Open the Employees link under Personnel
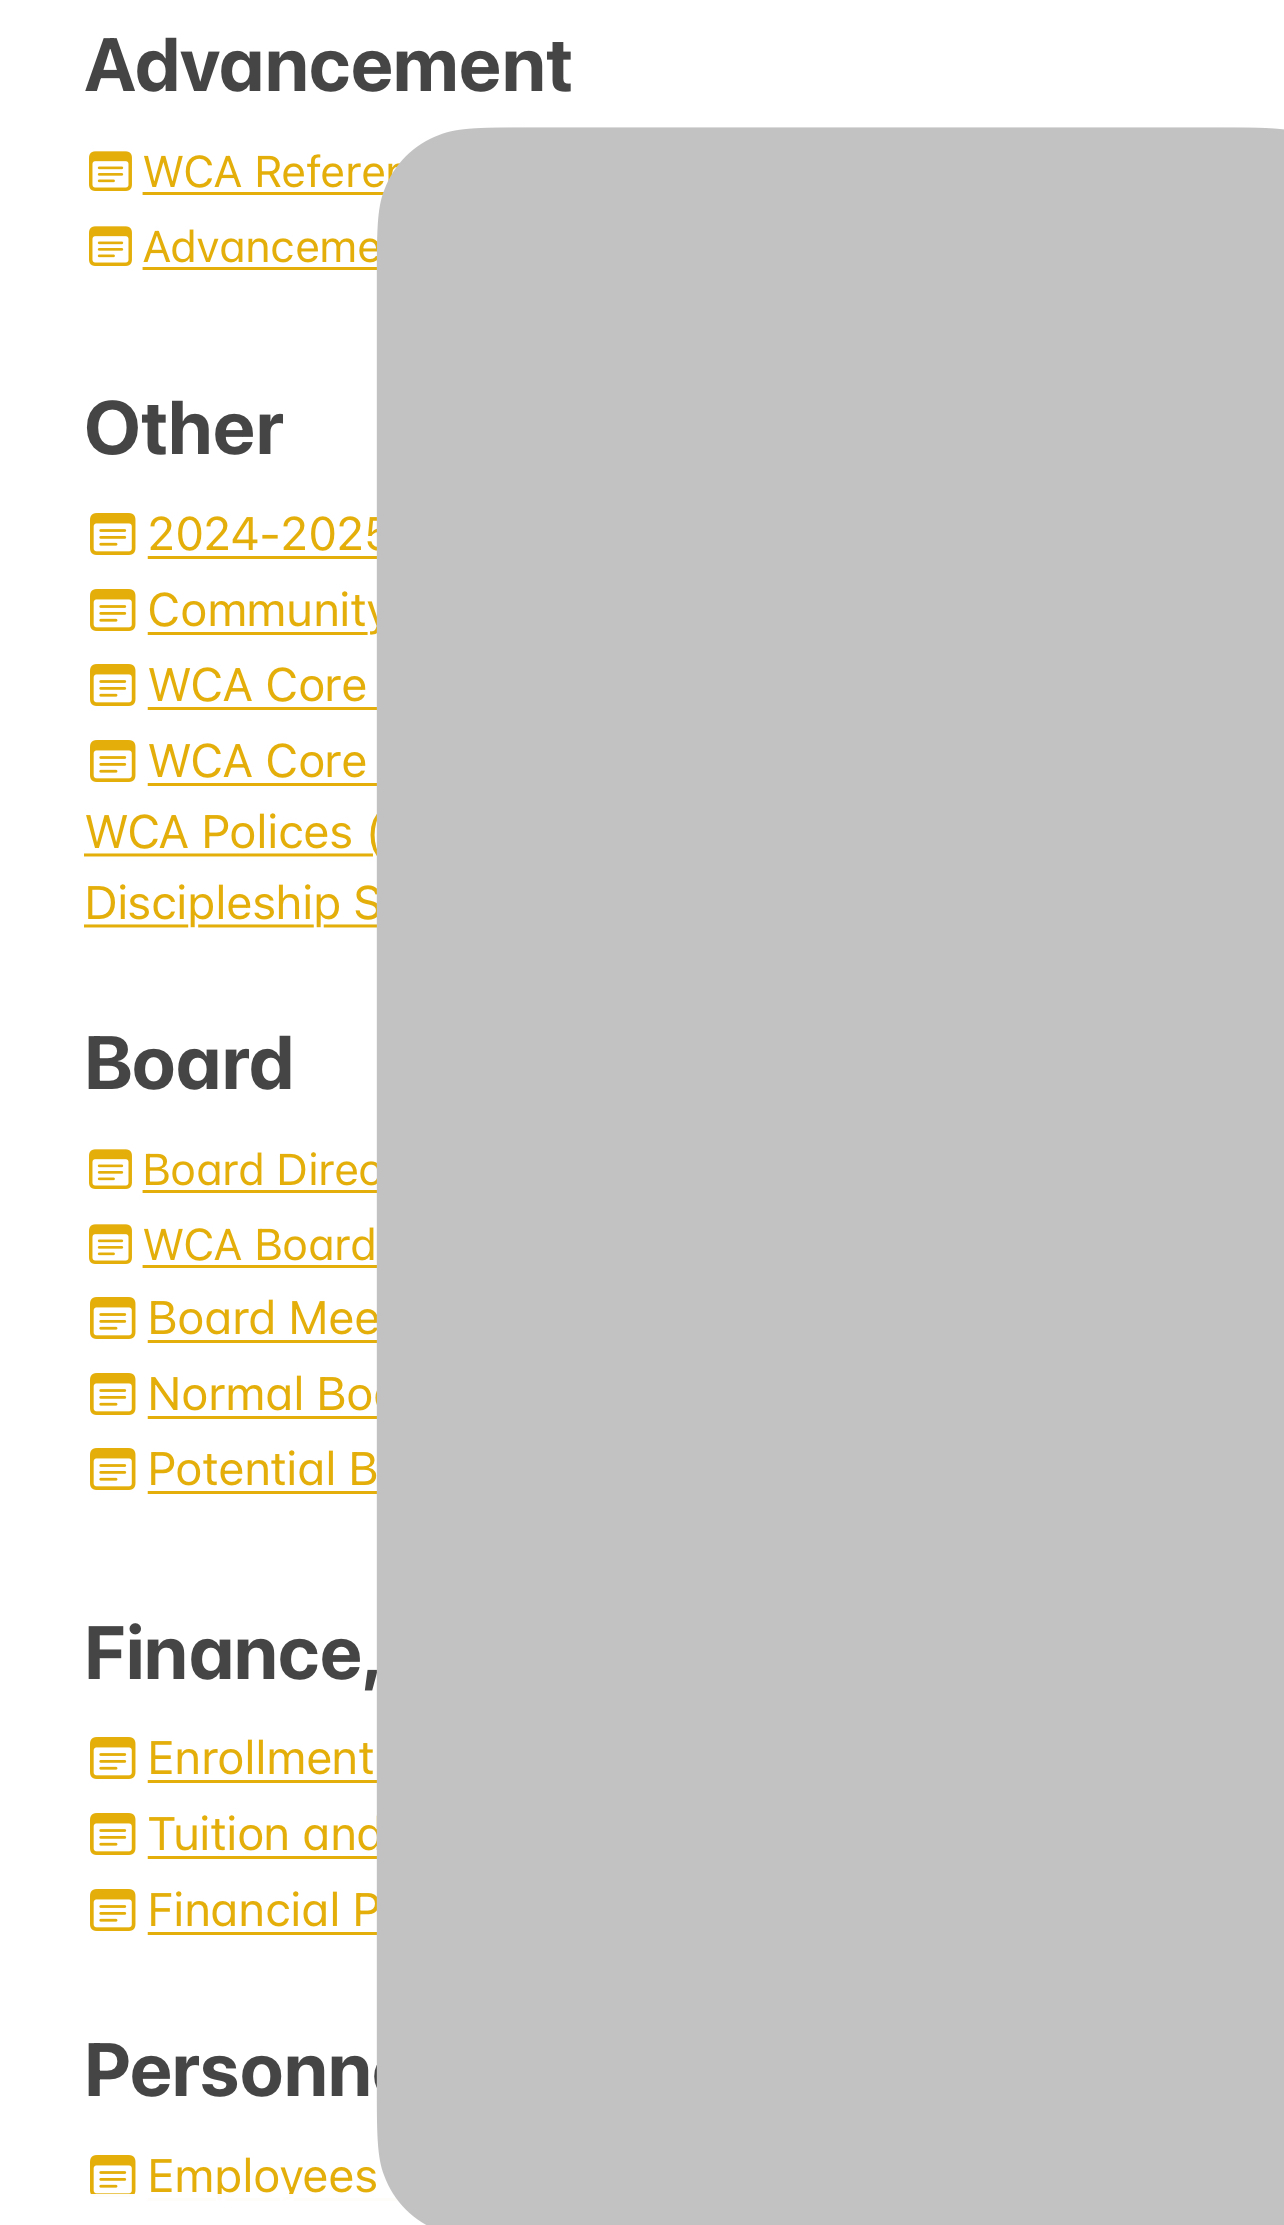 [x=262, y=2176]
